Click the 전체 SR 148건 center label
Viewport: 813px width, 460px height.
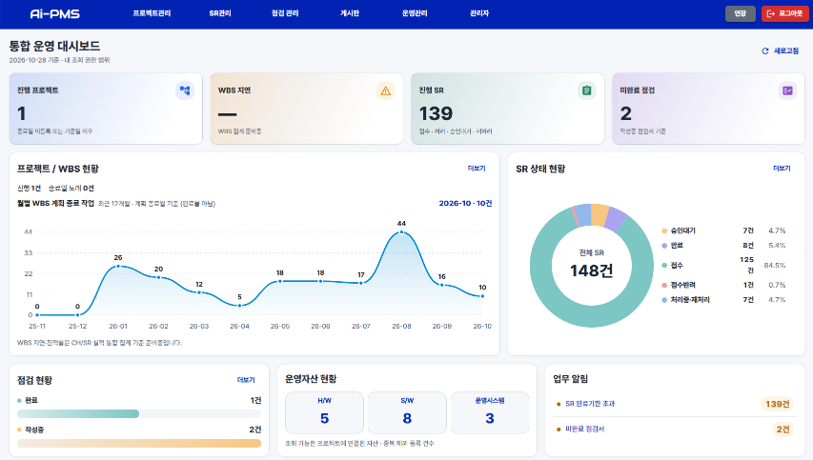(x=592, y=264)
